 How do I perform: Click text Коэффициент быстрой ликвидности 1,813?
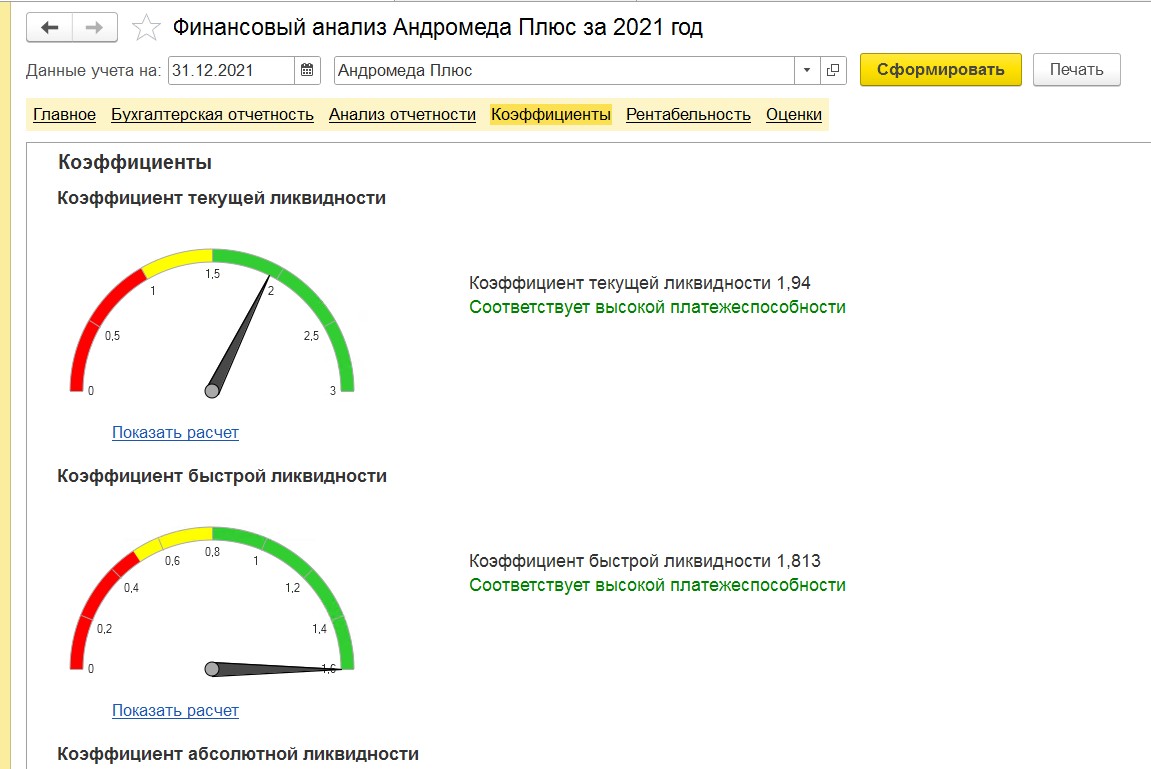[x=645, y=561]
